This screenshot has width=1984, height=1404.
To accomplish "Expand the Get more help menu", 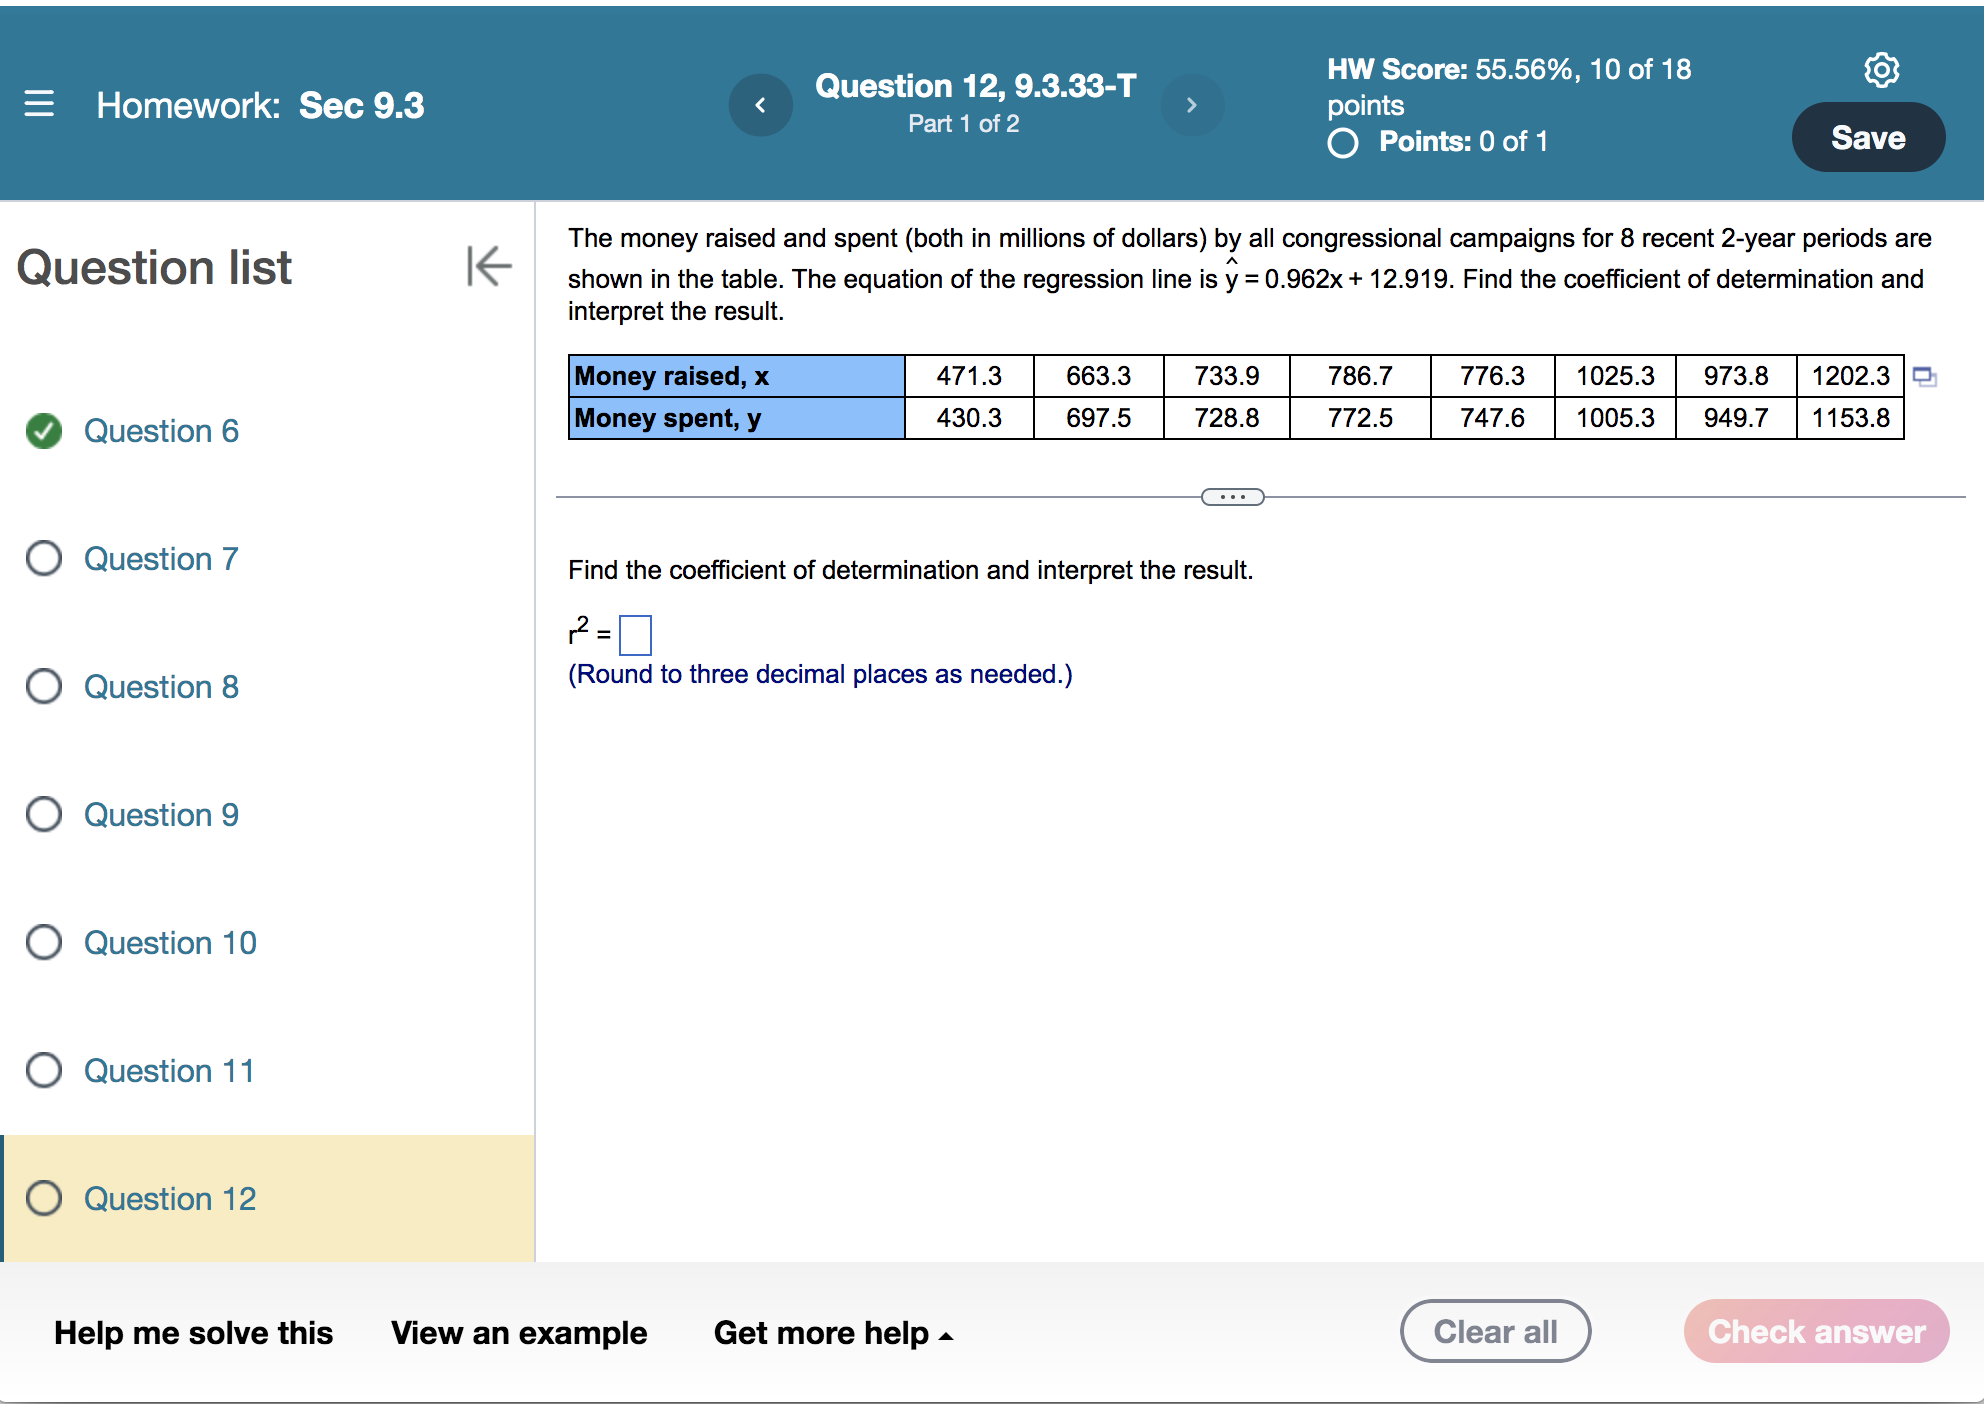I will pyautogui.click(x=832, y=1333).
